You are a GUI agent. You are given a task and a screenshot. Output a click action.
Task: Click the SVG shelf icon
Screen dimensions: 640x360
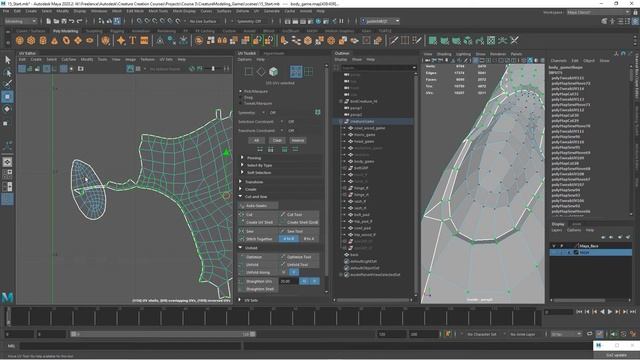pos(144,40)
